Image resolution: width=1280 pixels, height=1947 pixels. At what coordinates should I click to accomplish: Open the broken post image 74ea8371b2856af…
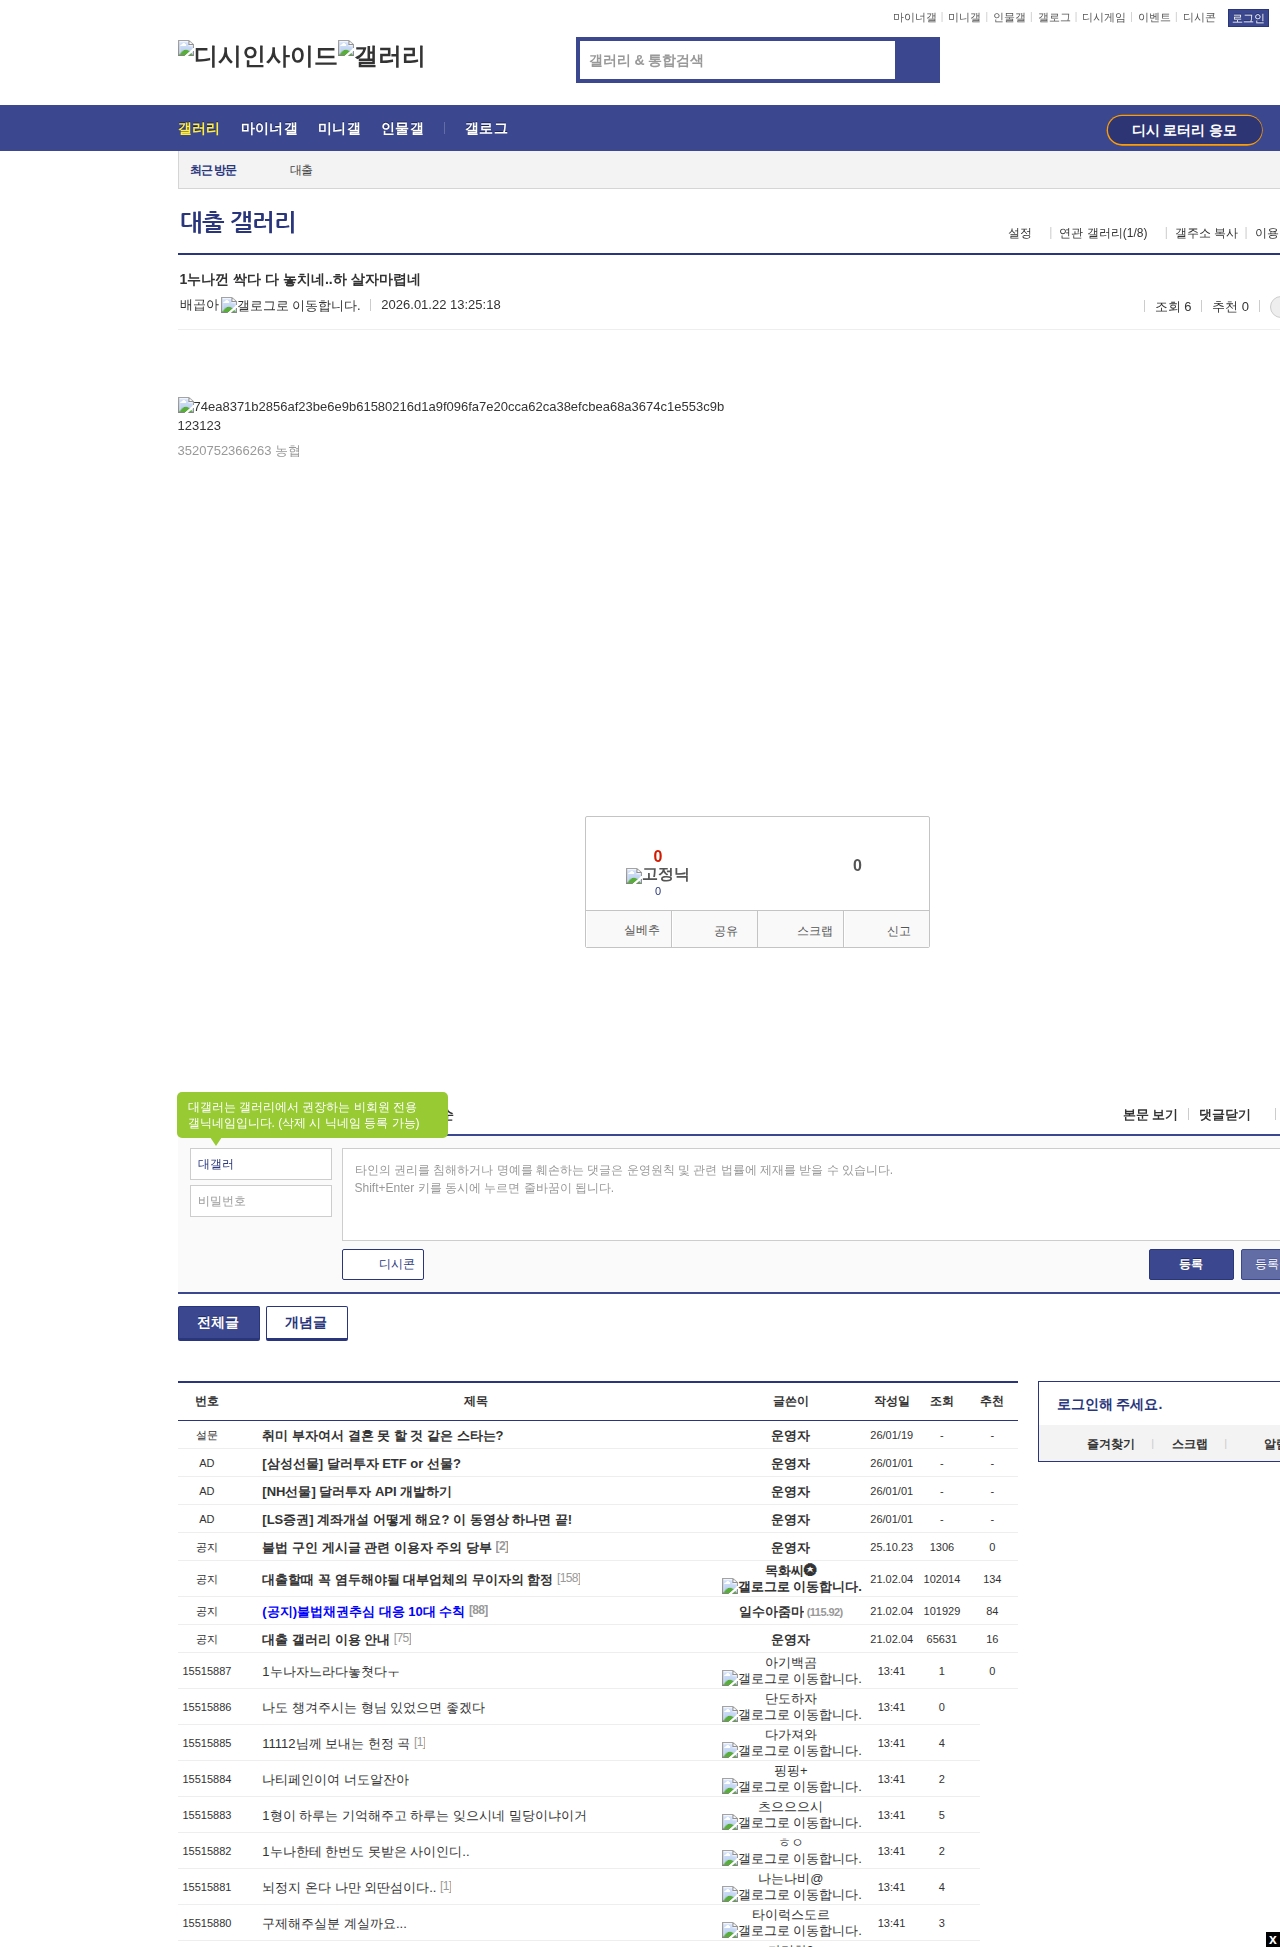click(x=451, y=407)
